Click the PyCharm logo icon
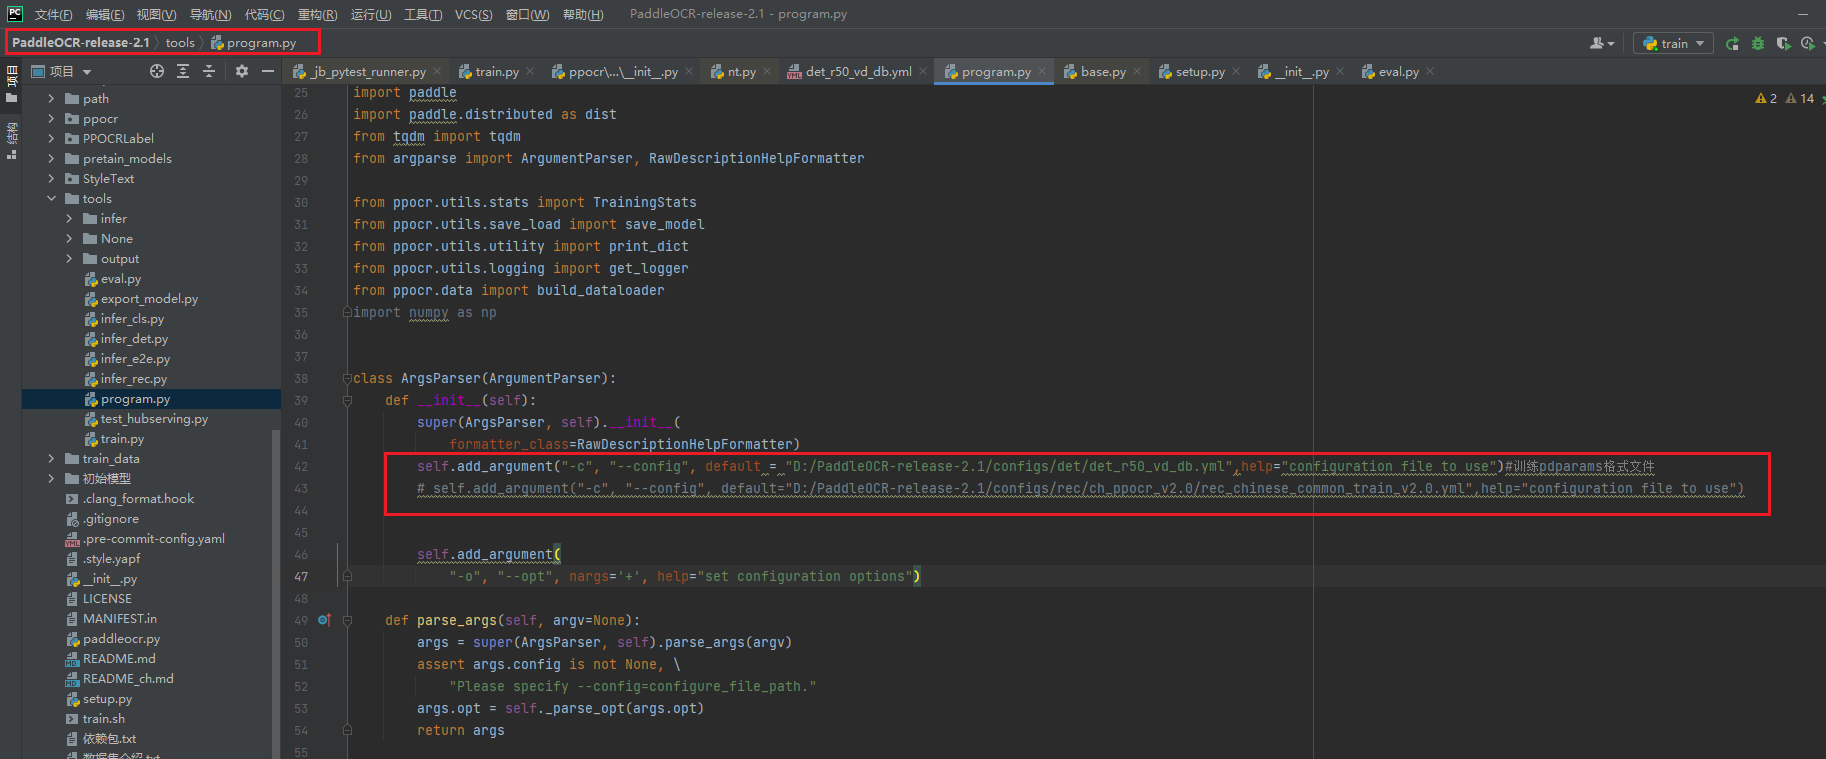Viewport: 1826px width, 759px height. point(14,14)
